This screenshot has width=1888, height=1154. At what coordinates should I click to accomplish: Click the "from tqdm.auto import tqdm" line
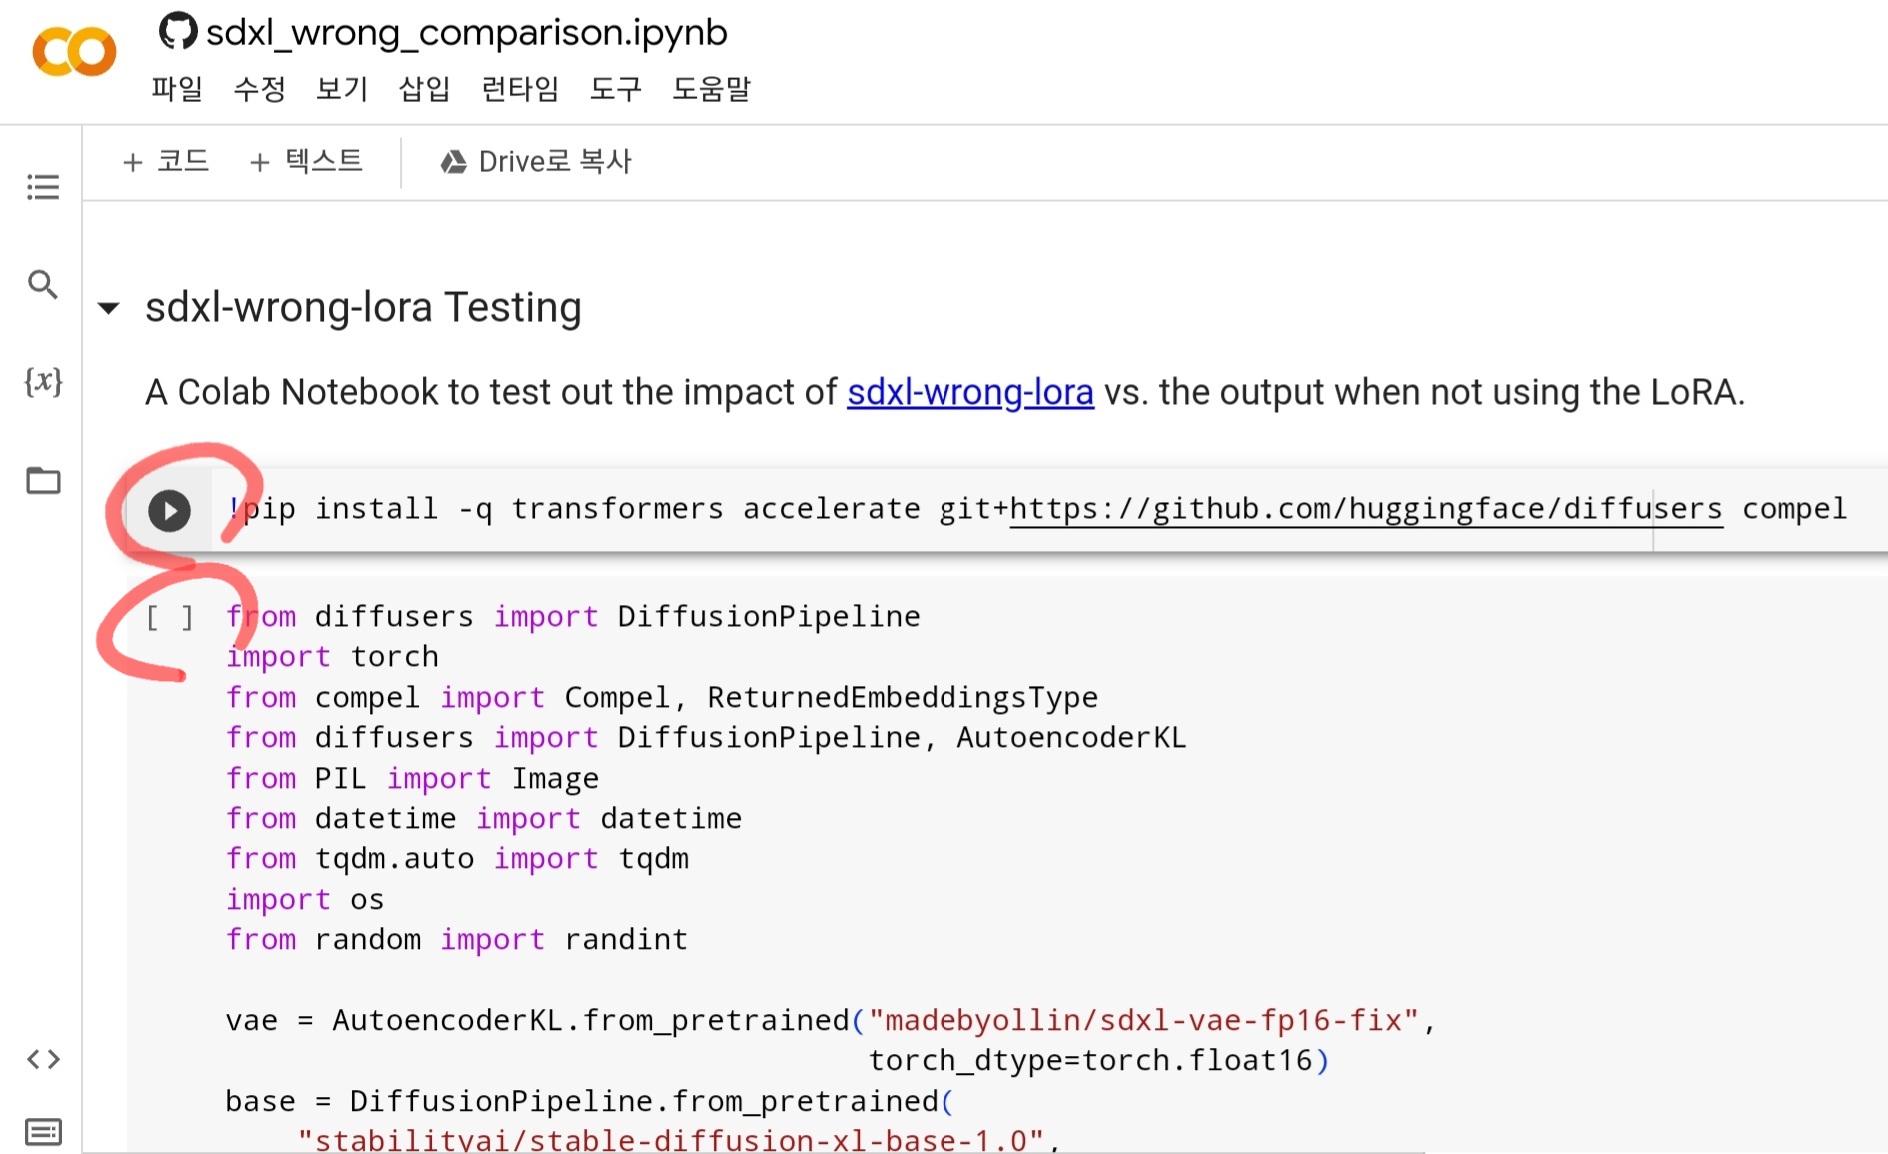pyautogui.click(x=457, y=859)
